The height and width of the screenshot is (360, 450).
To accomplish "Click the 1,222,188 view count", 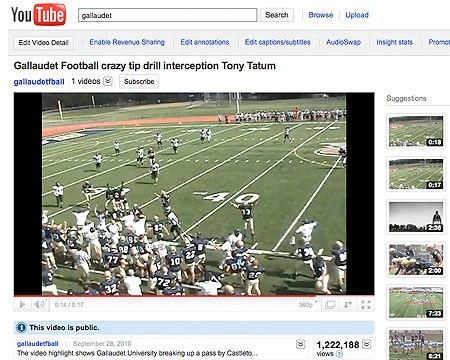I will [338, 345].
